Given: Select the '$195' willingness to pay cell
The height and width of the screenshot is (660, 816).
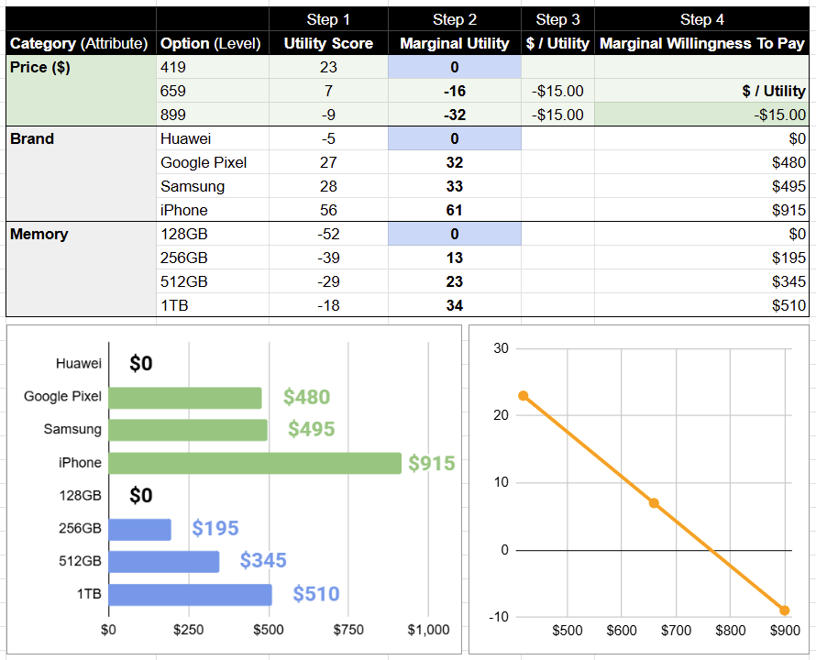Looking at the screenshot, I should (x=702, y=258).
